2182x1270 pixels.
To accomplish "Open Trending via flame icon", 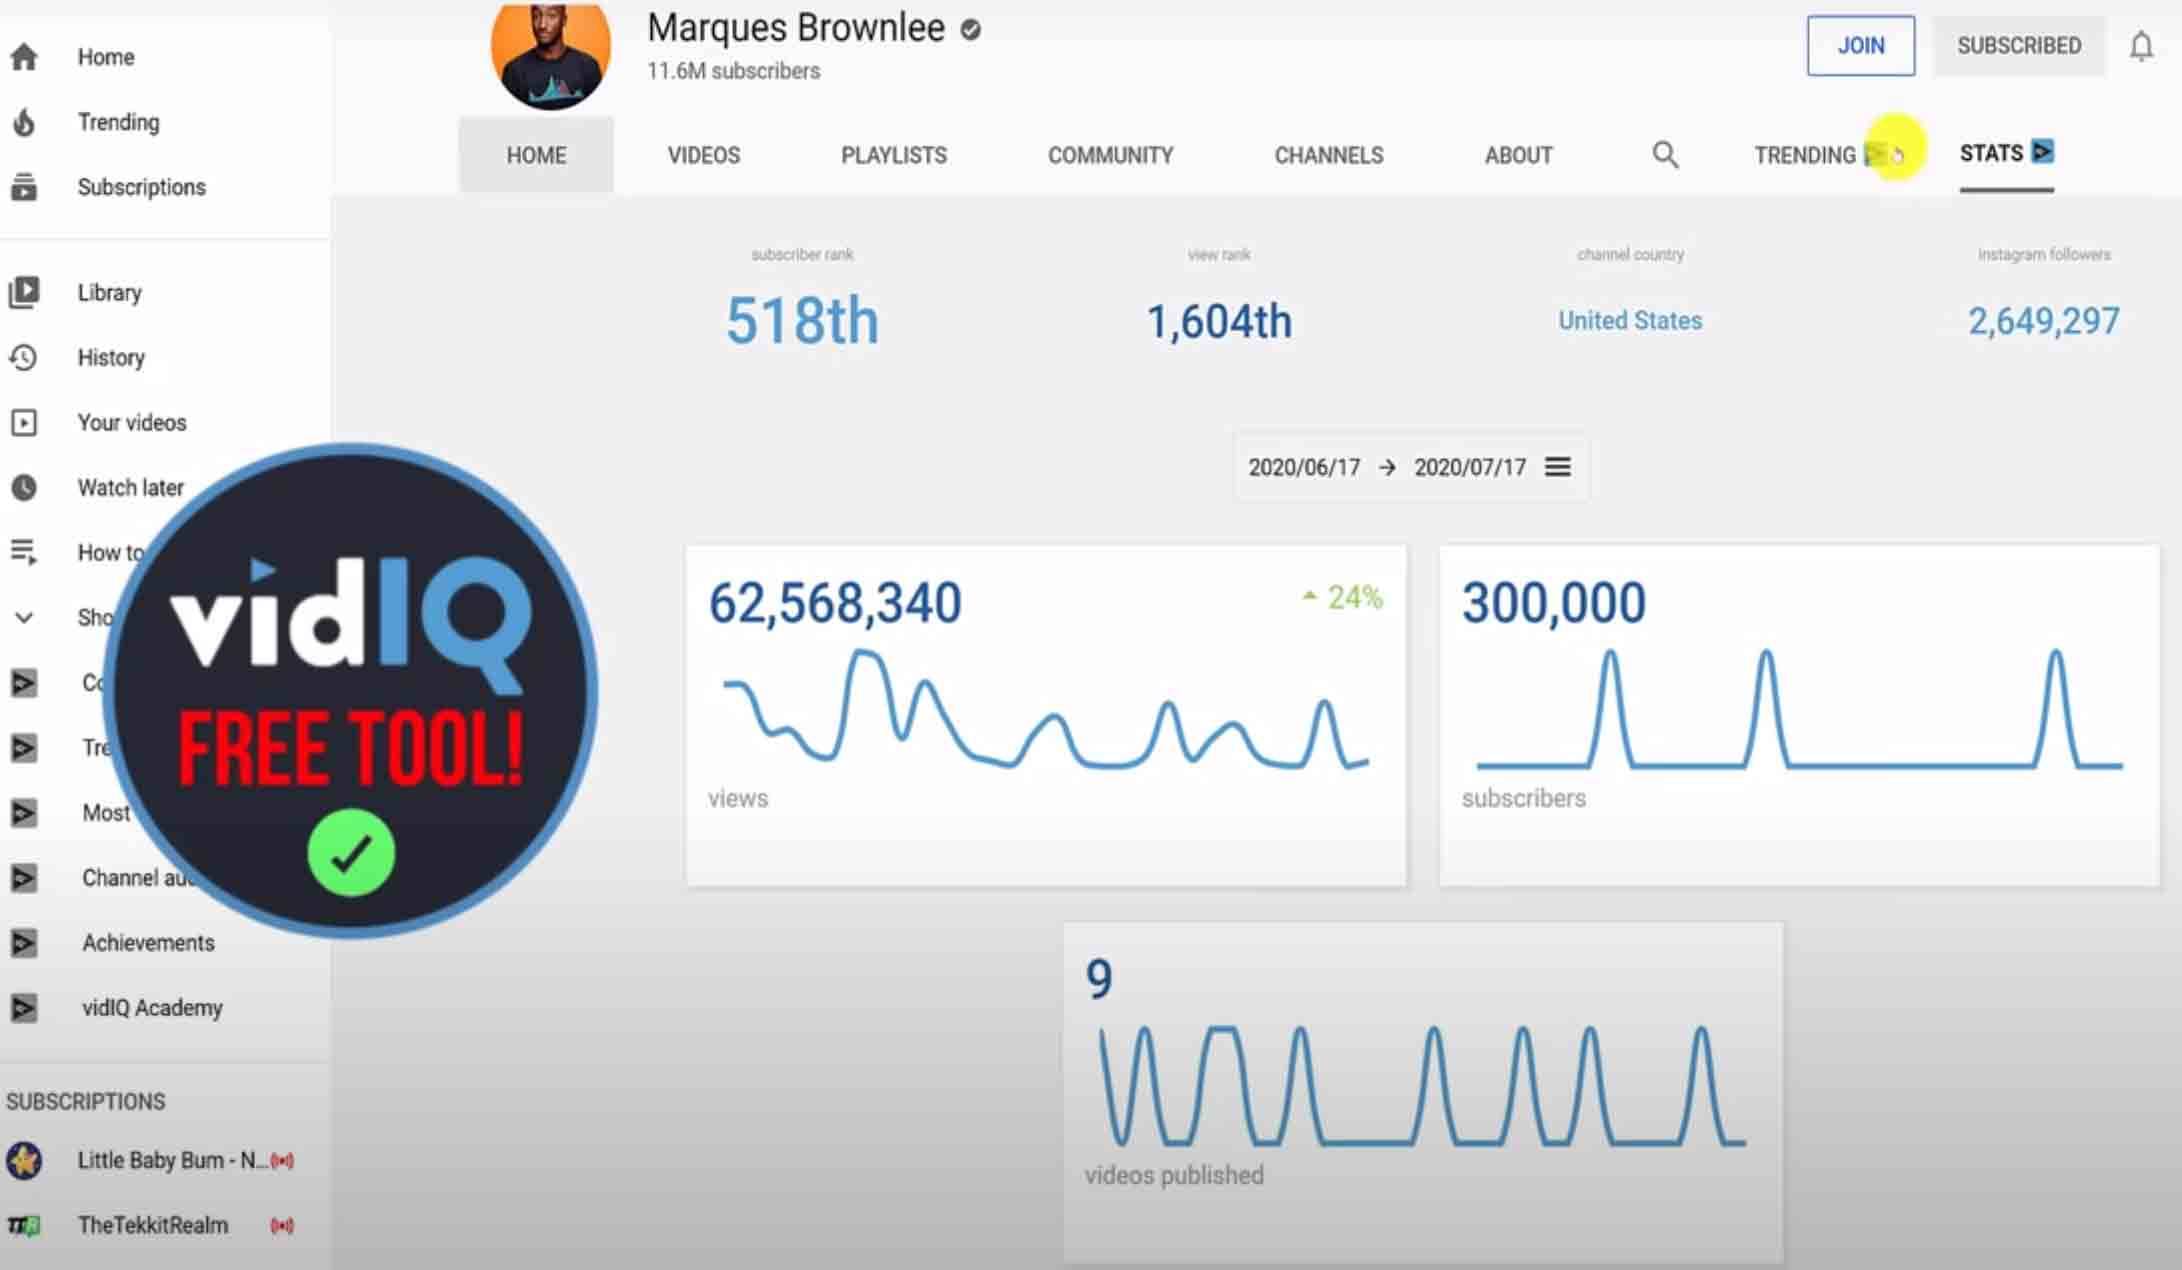I will click(x=24, y=122).
